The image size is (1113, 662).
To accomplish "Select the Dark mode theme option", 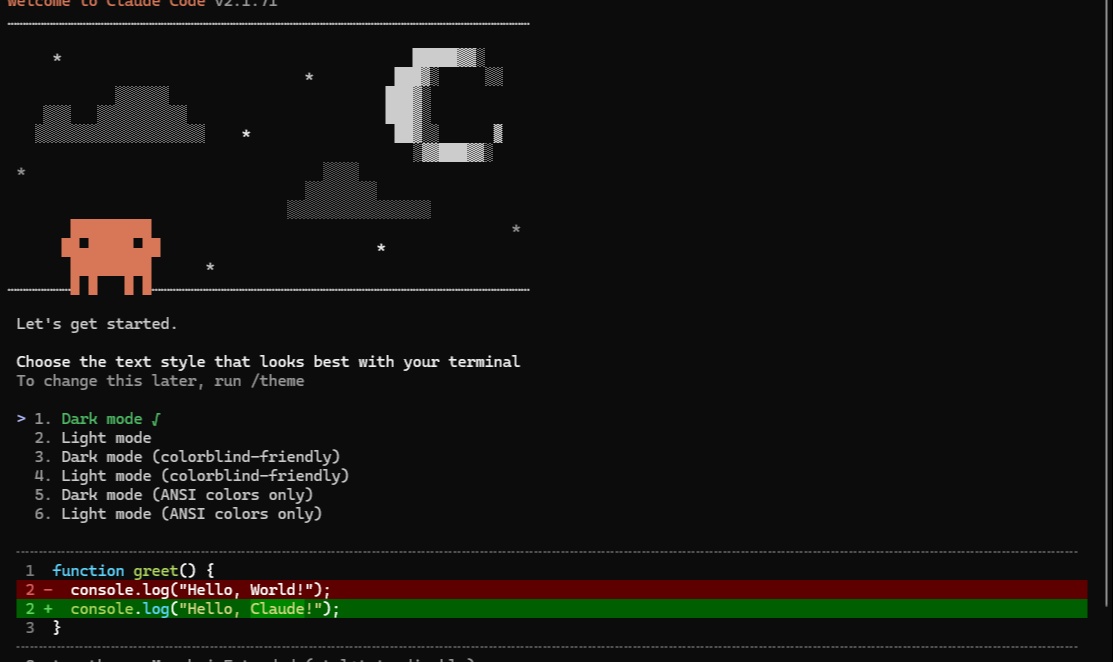I will pyautogui.click(x=102, y=419).
